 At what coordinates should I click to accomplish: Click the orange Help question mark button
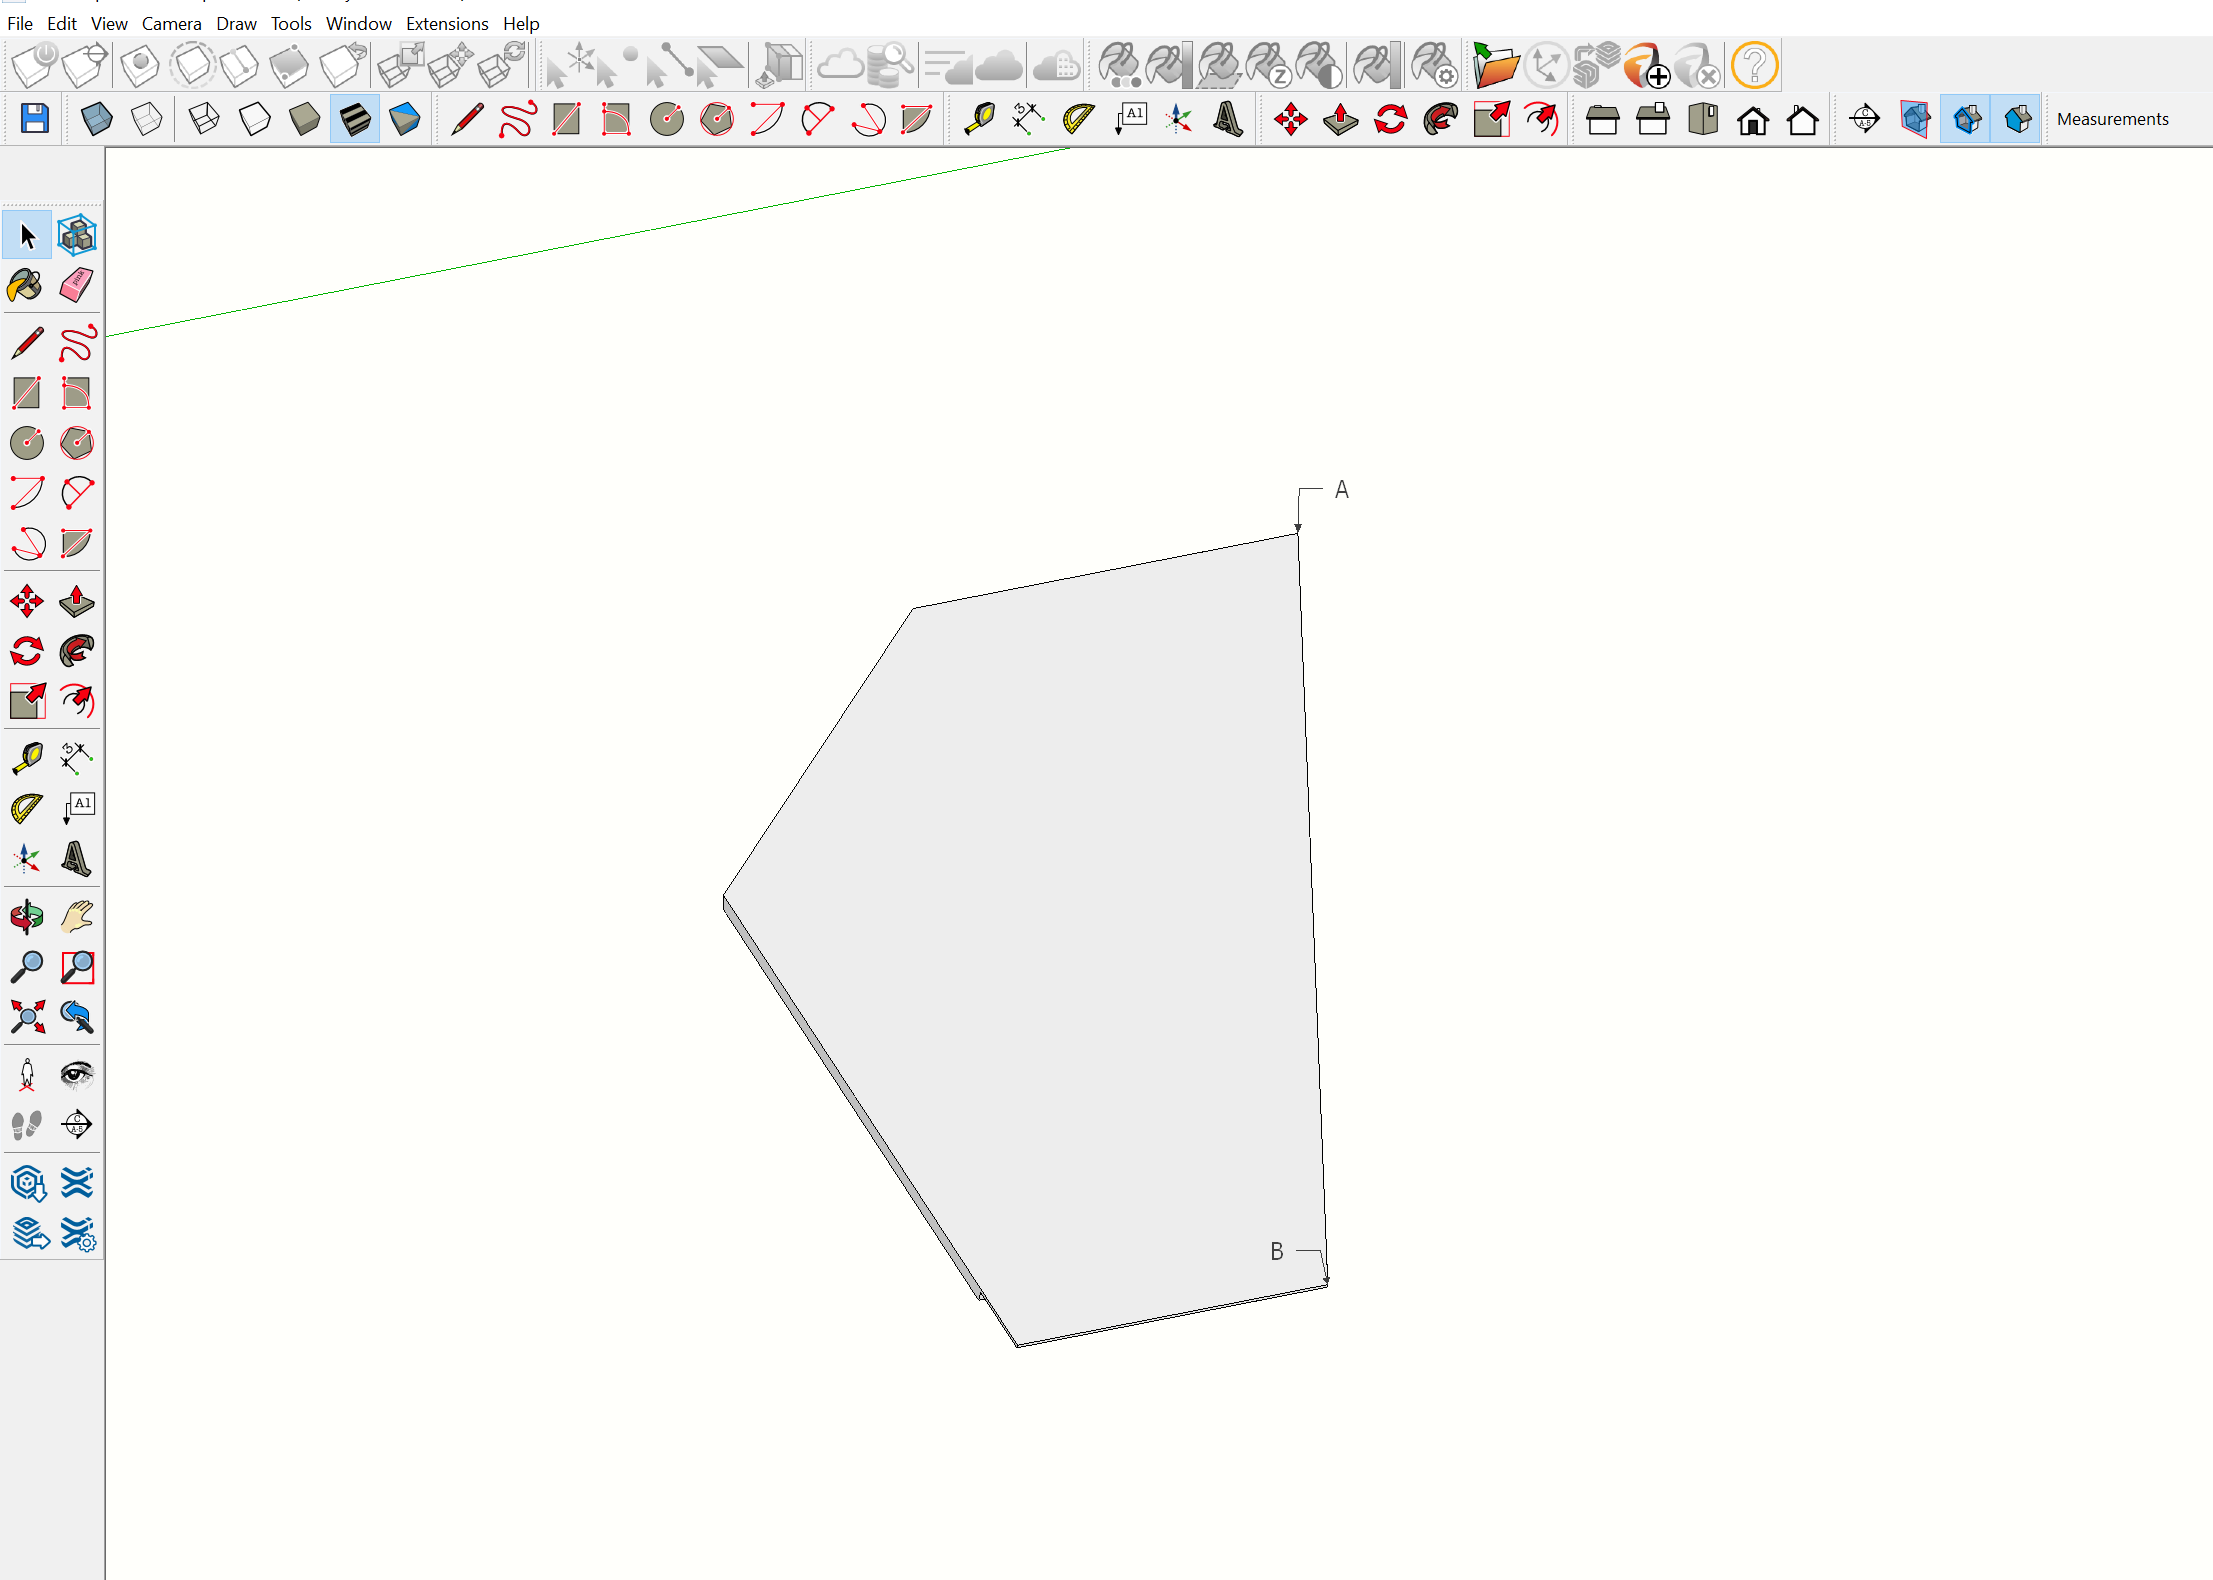1754,66
